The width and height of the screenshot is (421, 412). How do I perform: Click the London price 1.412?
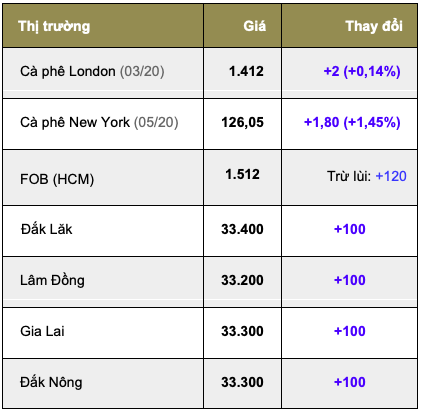click(x=246, y=71)
